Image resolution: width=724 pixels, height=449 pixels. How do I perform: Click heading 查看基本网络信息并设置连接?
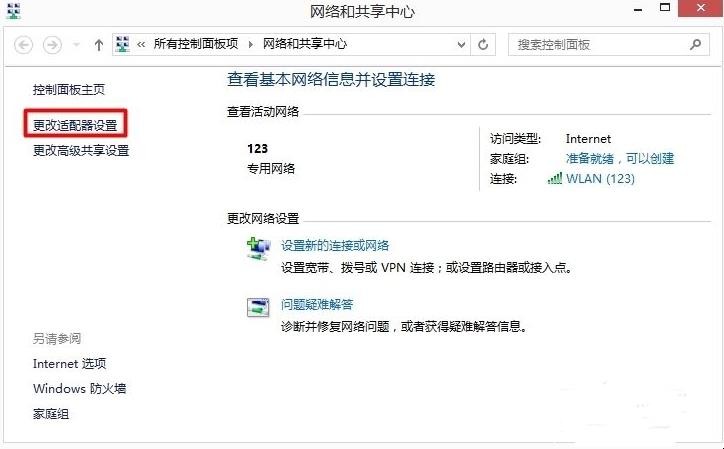[331, 79]
